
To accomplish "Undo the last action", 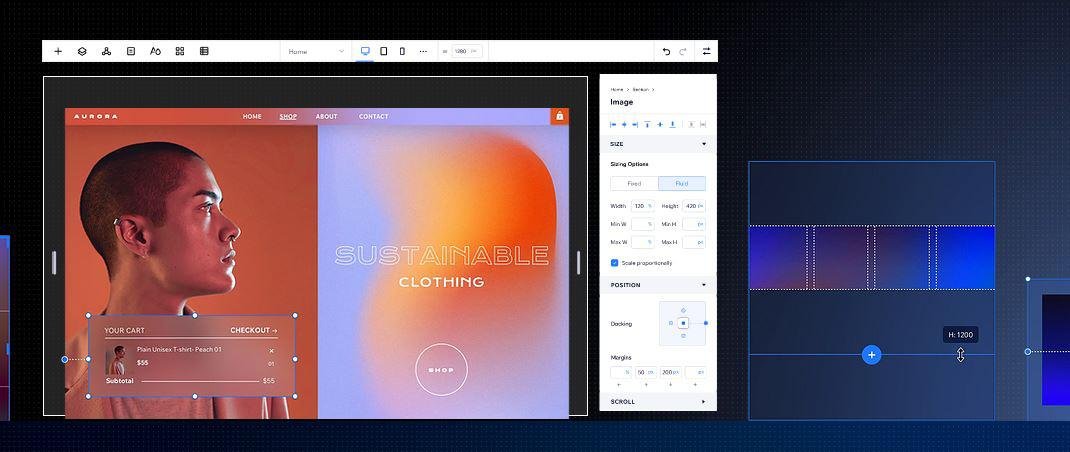I will pyautogui.click(x=667, y=51).
